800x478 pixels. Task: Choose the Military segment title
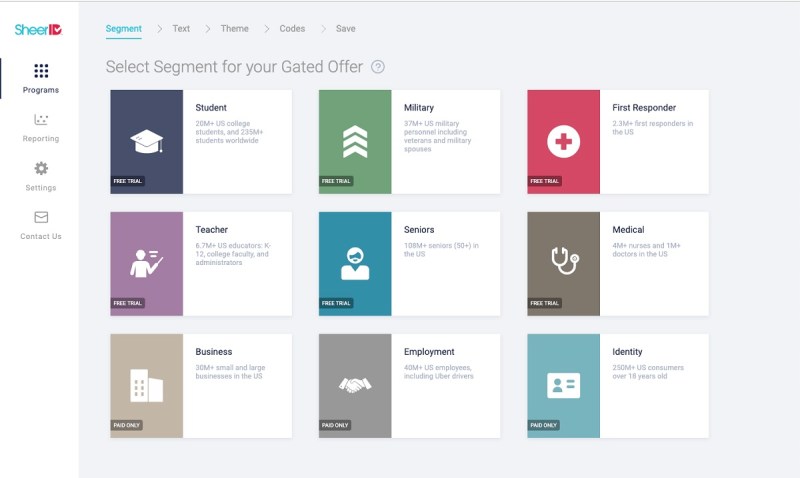pyautogui.click(x=419, y=108)
